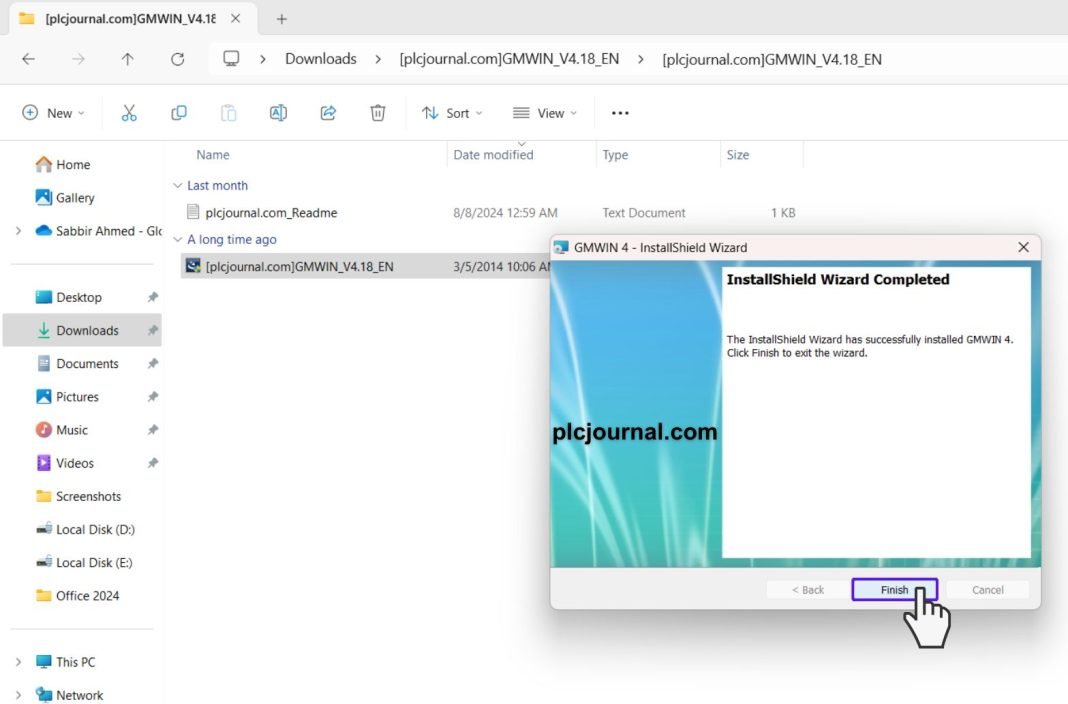The width and height of the screenshot is (1068, 704).
Task: Collapse the Last month group
Action: click(178, 186)
